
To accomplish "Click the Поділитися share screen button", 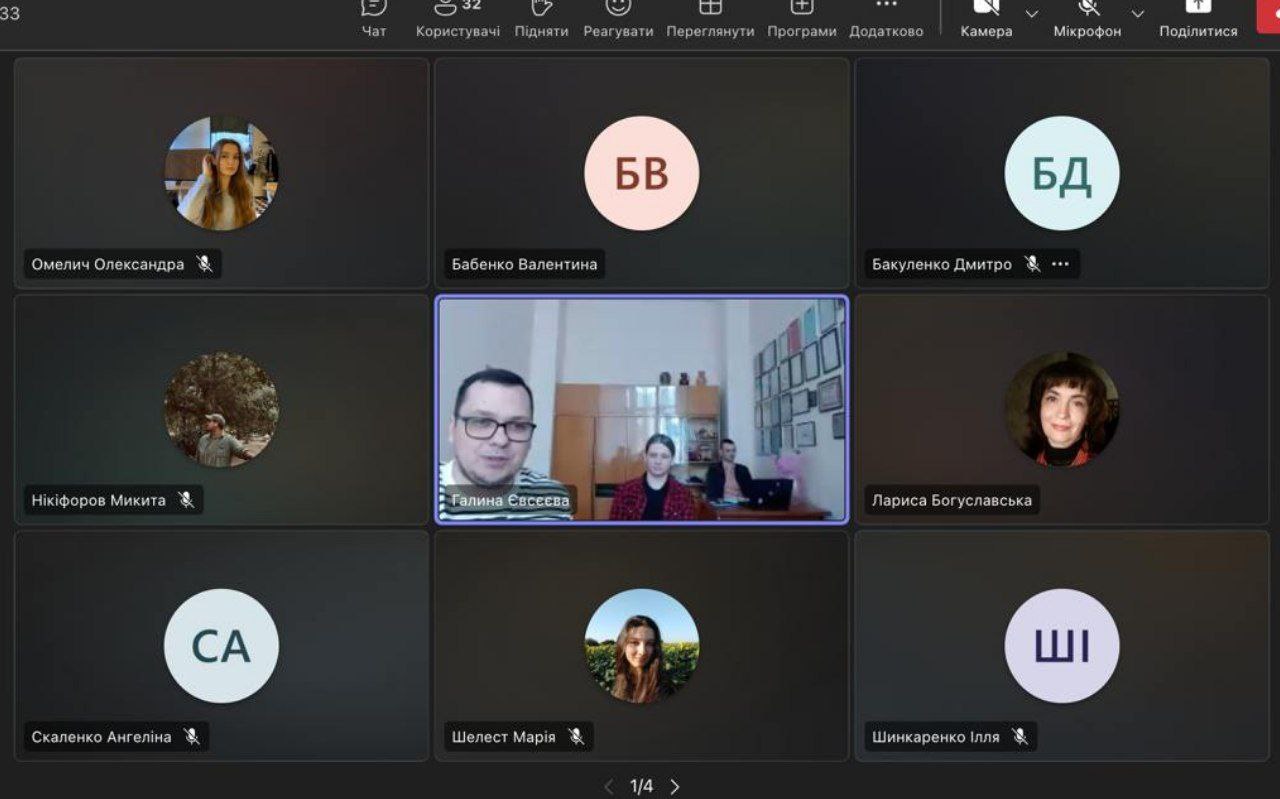I will click(1198, 18).
